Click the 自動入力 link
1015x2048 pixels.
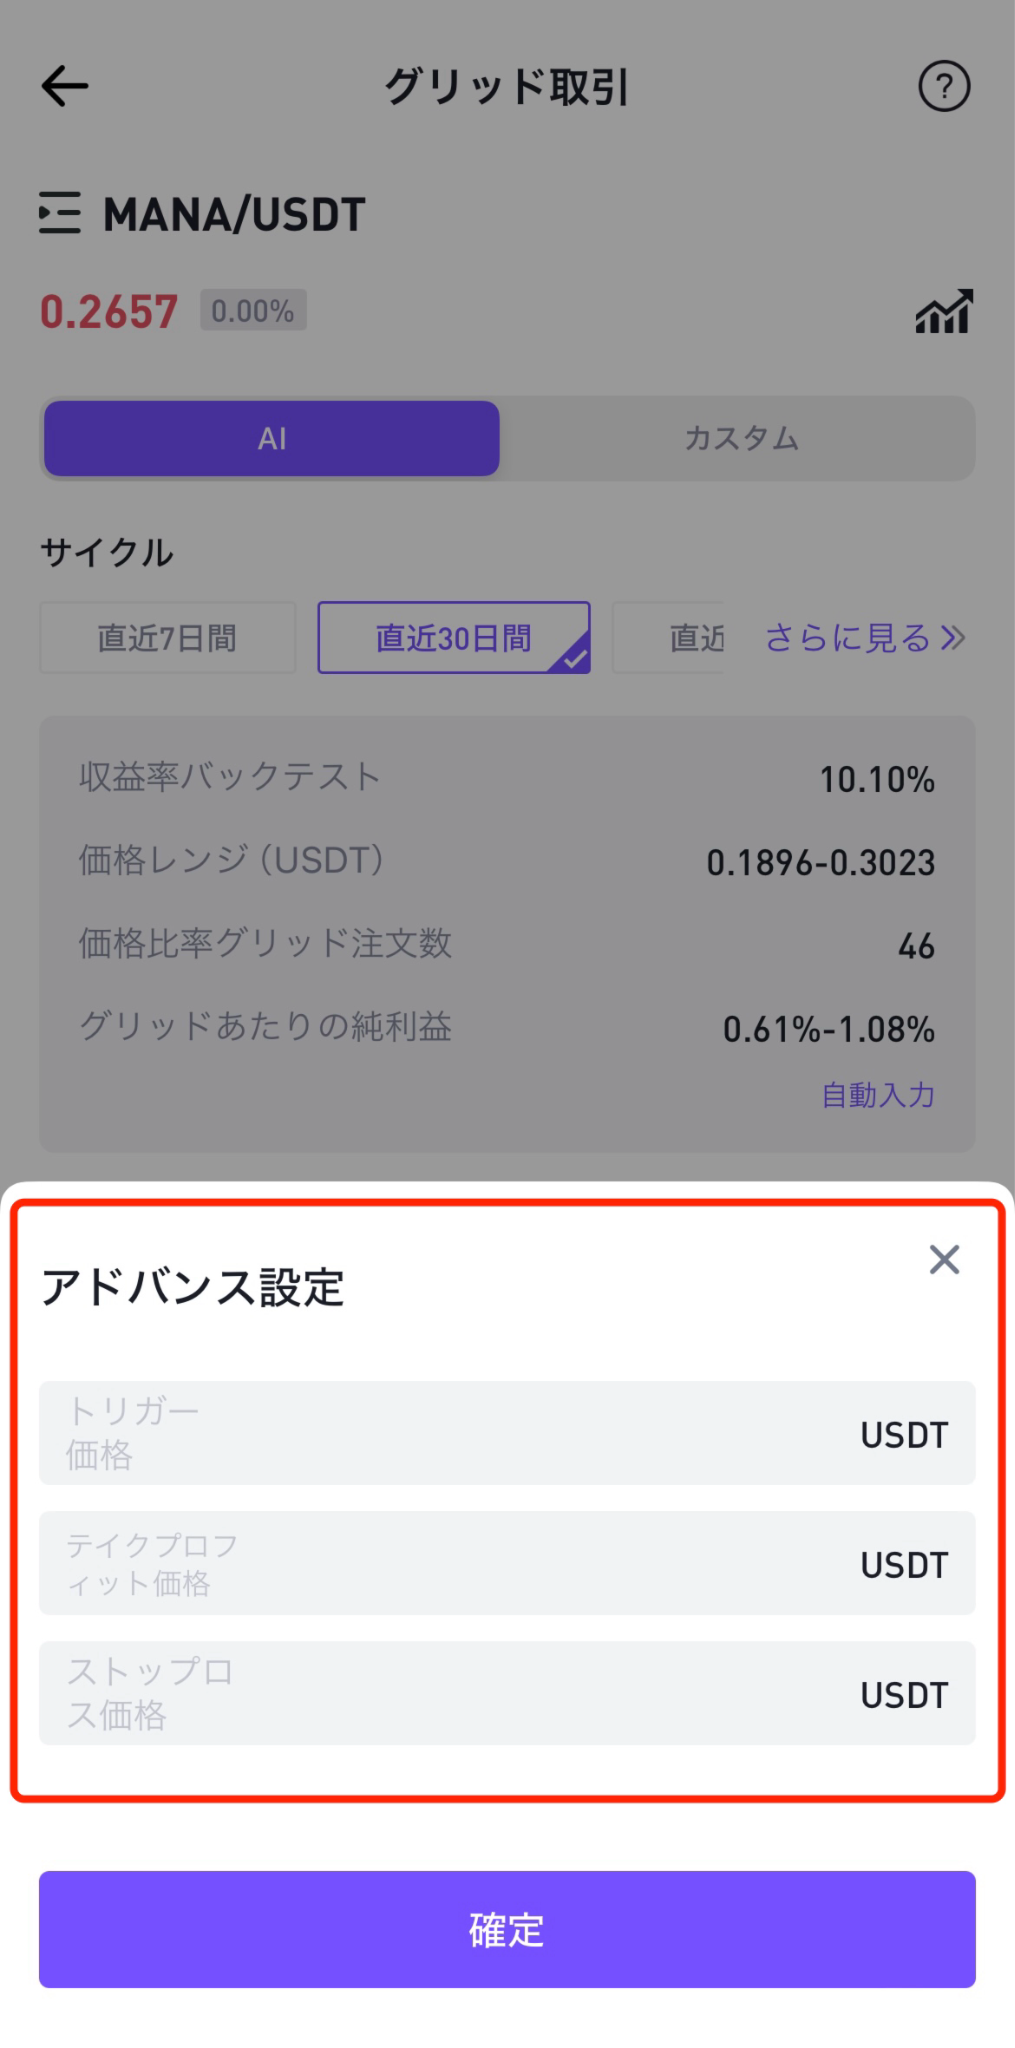tap(878, 1095)
